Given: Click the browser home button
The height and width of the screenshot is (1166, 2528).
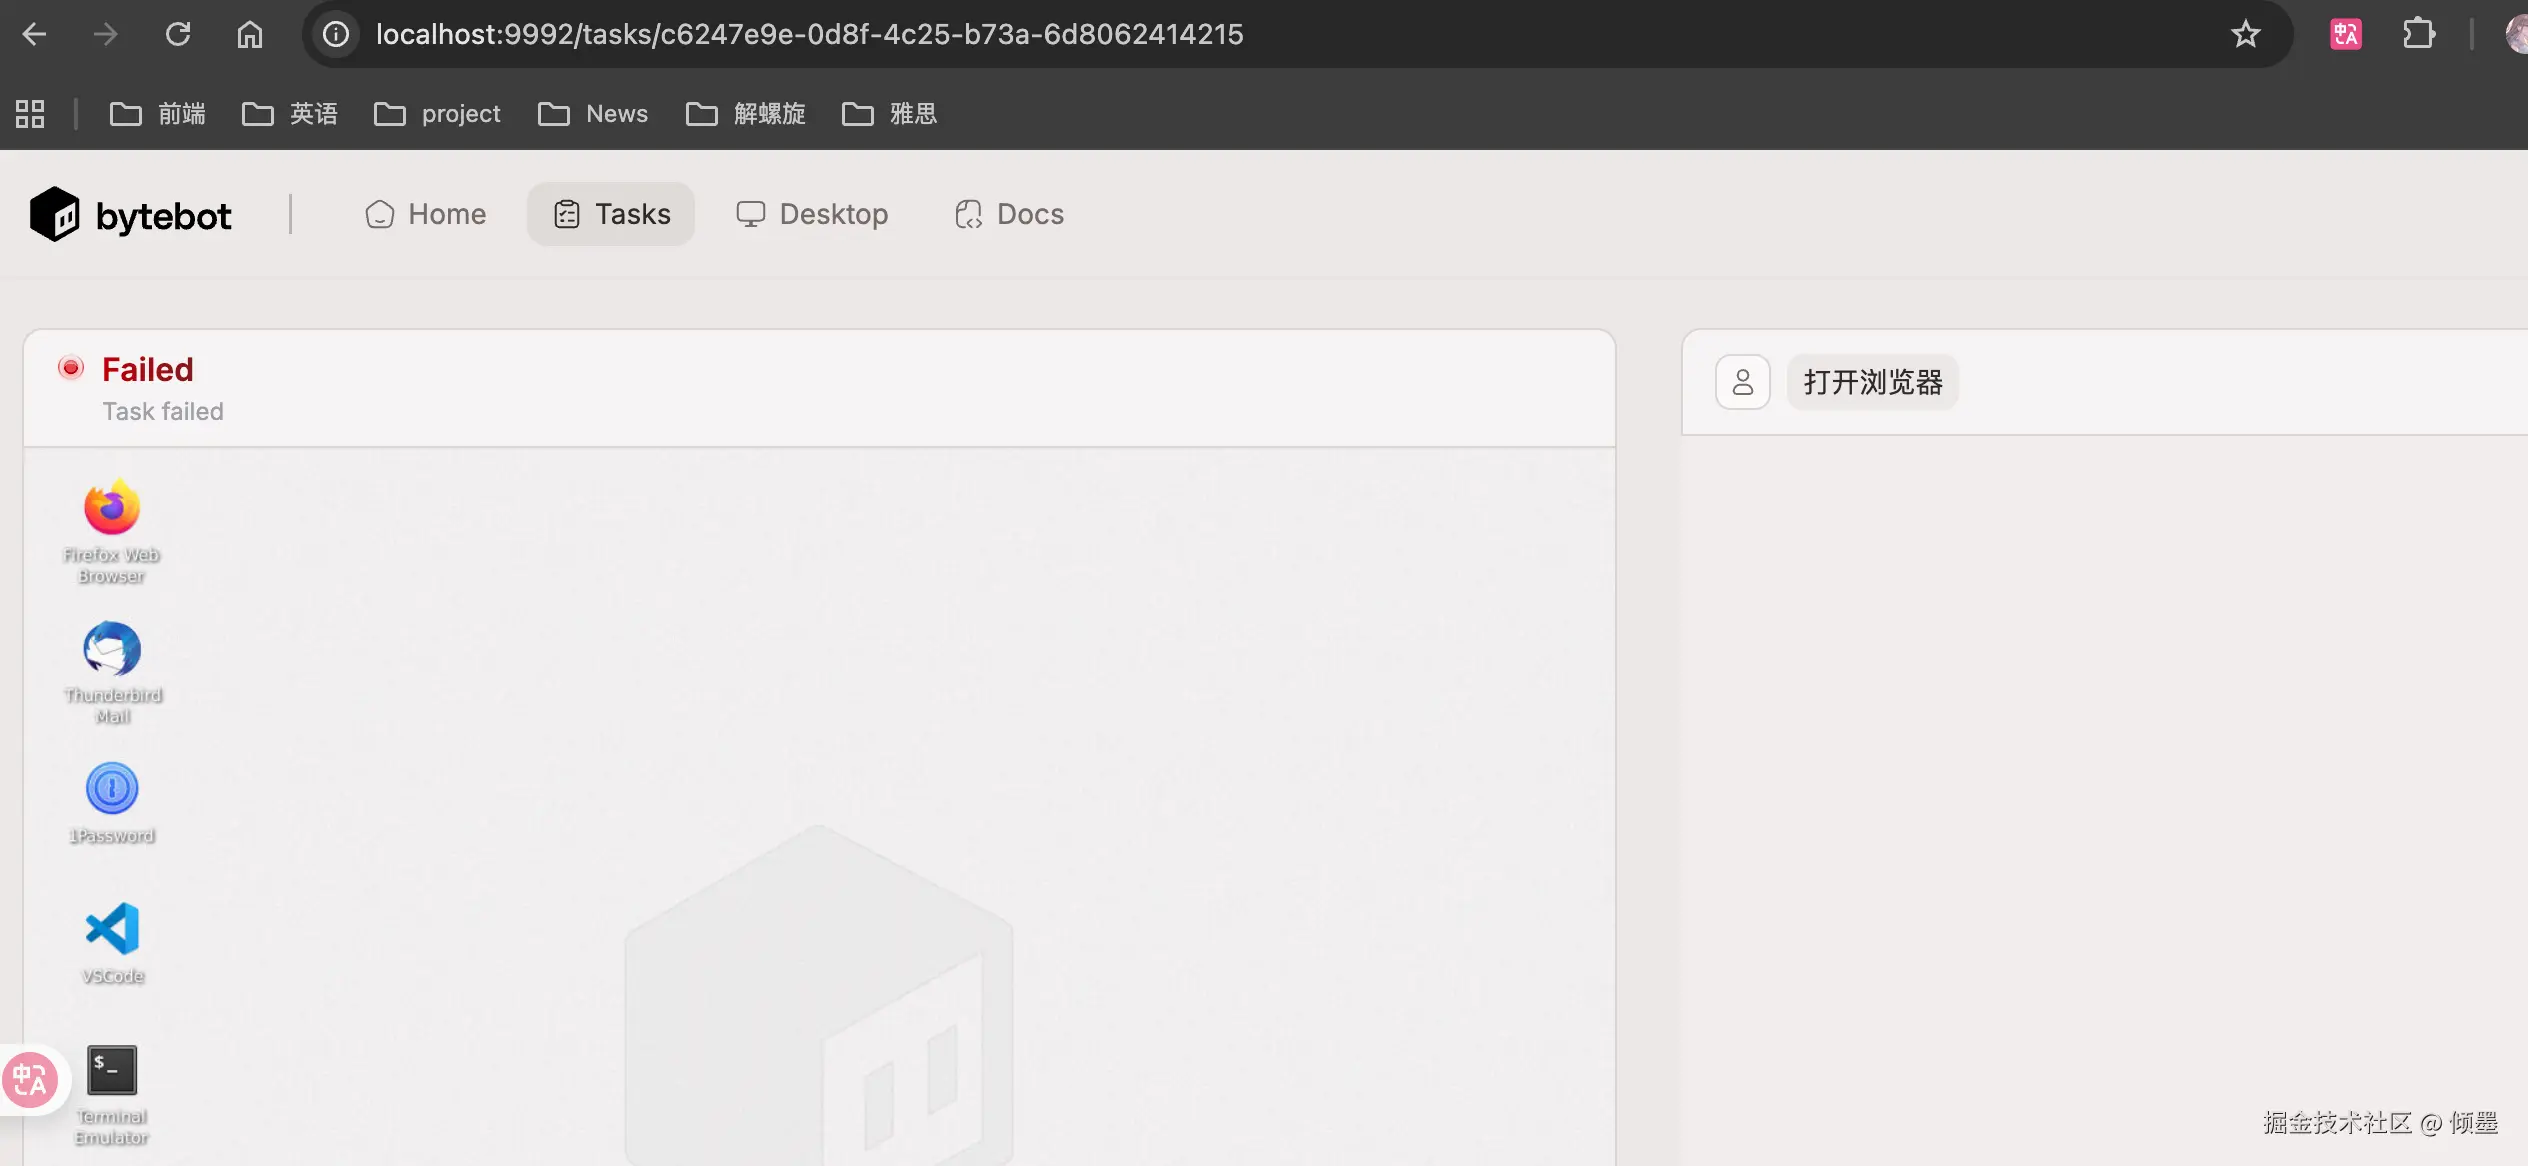Looking at the screenshot, I should [250, 35].
